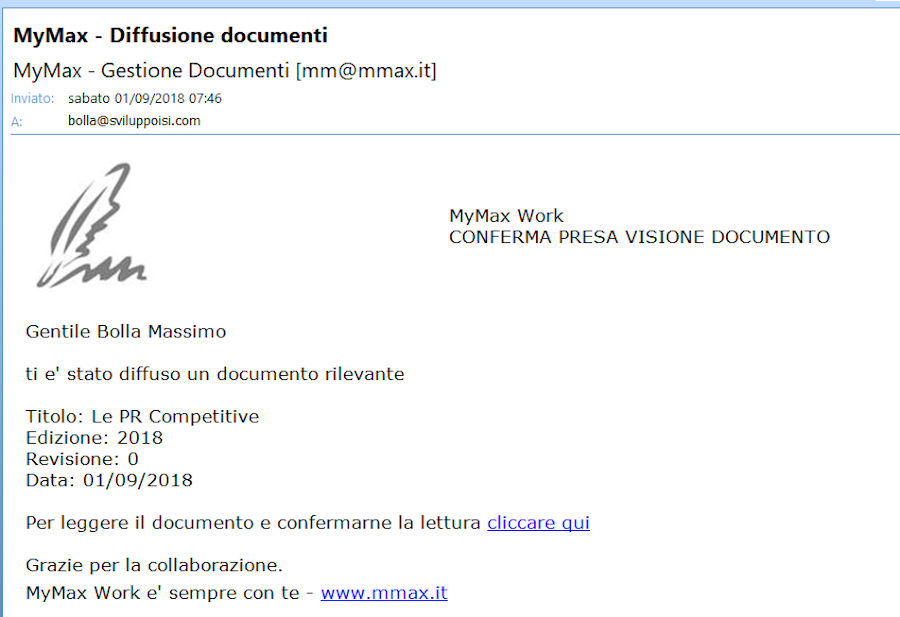Click line 'ti e' stato diffuso un documento rilevante'
The image size is (900, 617).
(x=215, y=374)
